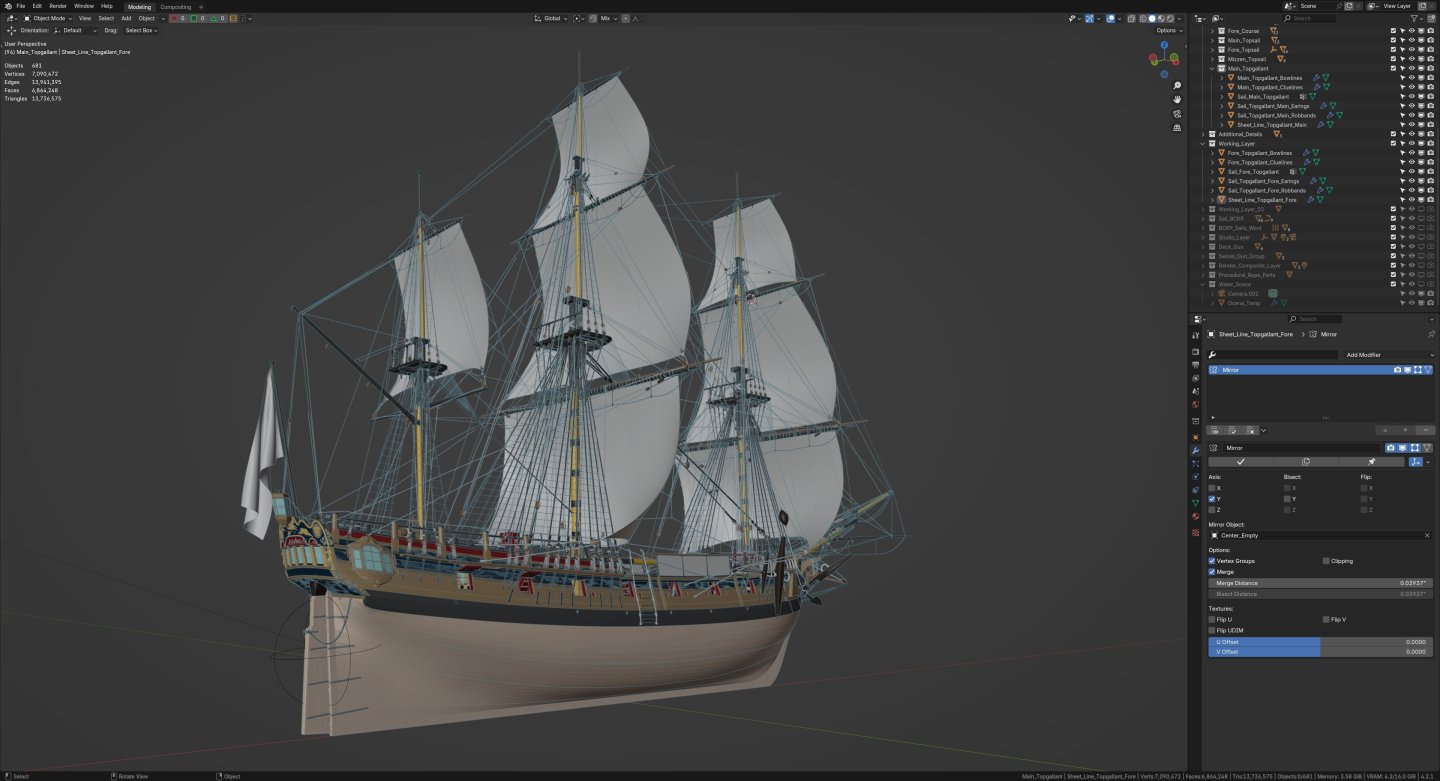
Task: Open the Material properties tab icon
Action: click(x=1195, y=516)
